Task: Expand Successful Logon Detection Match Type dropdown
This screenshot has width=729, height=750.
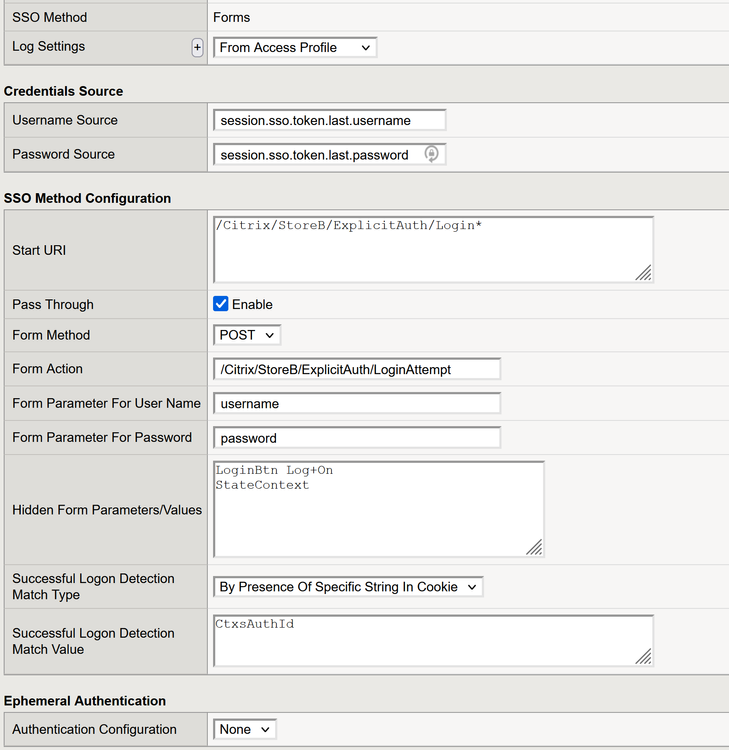Action: [x=348, y=587]
